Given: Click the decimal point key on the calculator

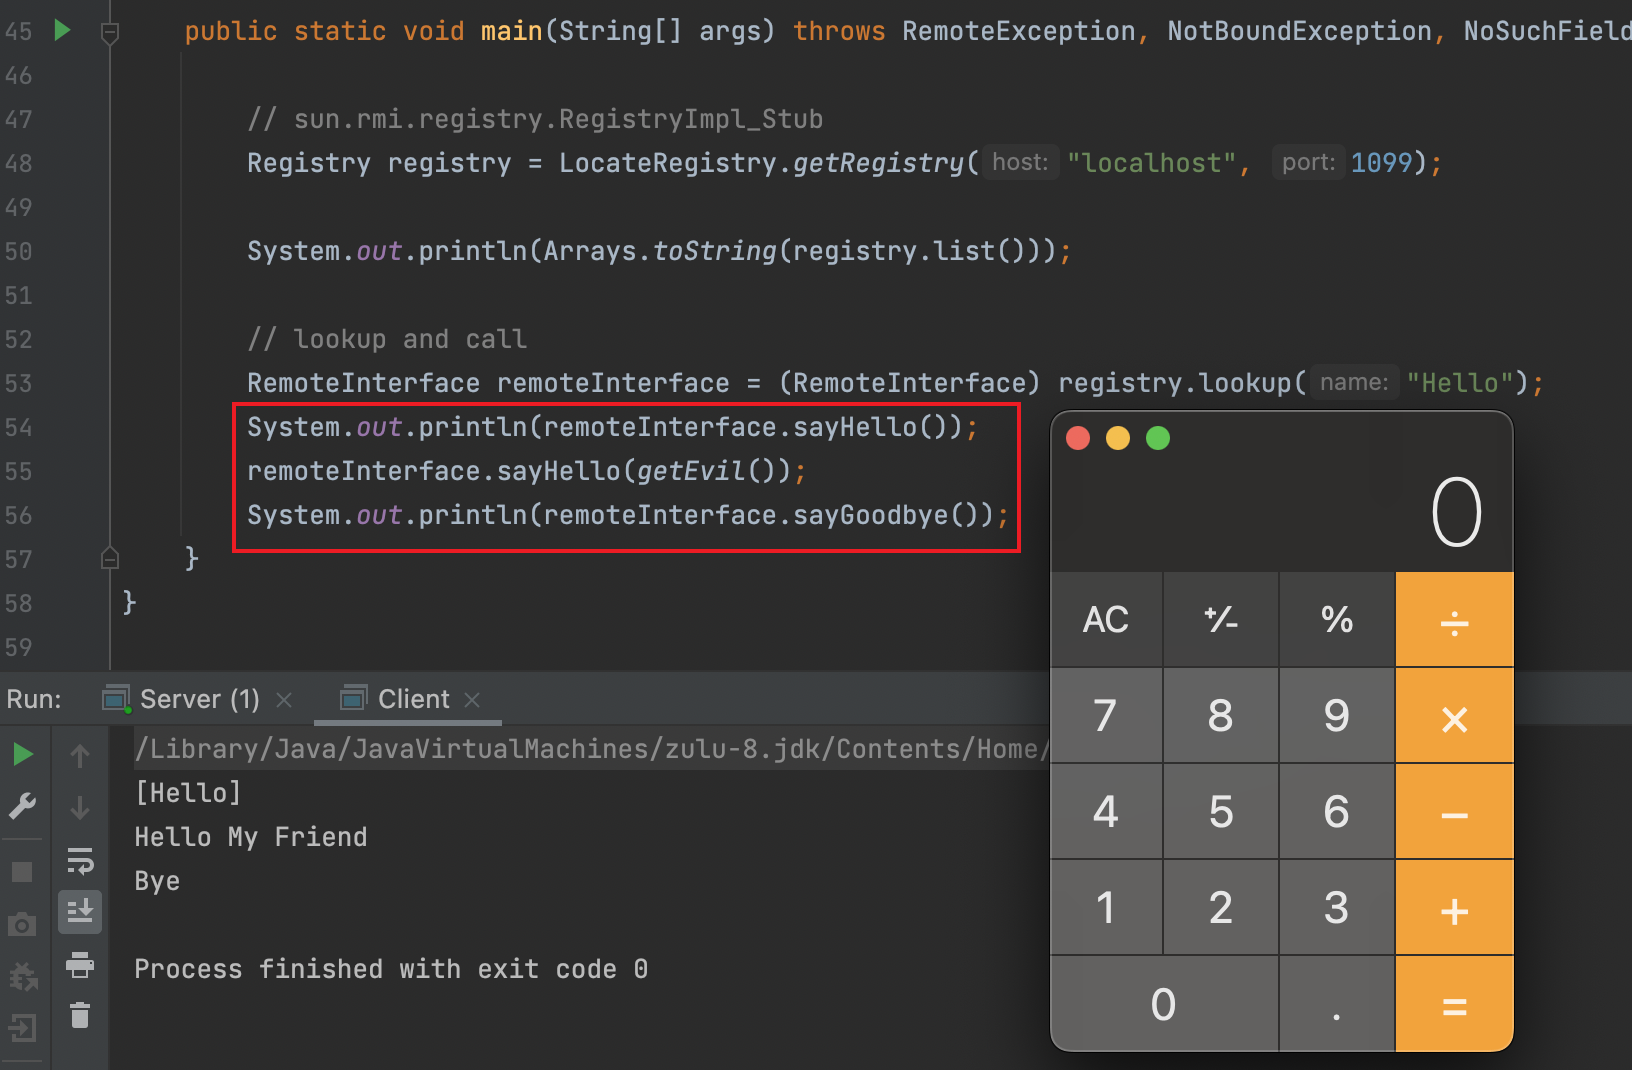Looking at the screenshot, I should 1337,1004.
